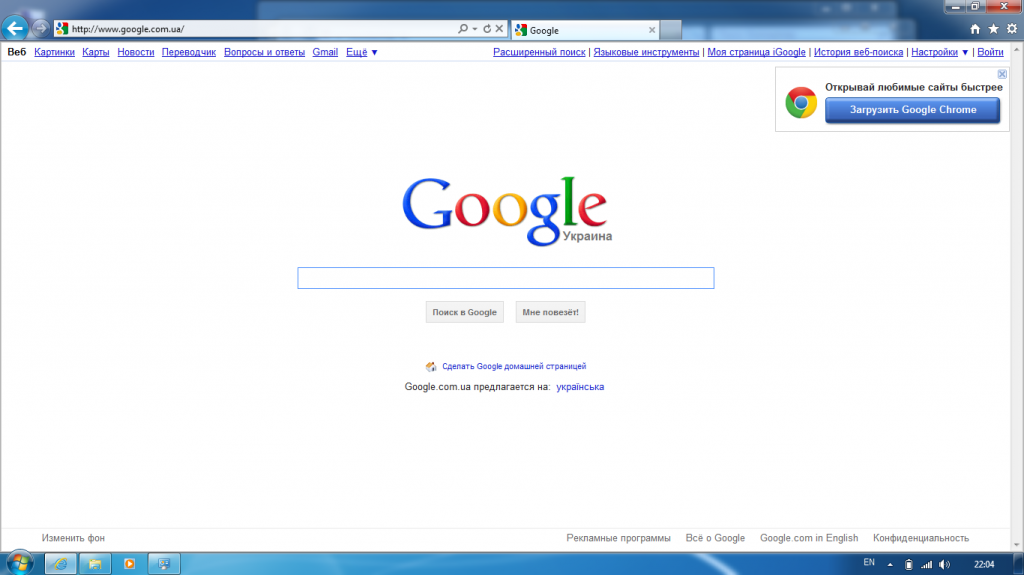The width and height of the screenshot is (1024, 575).
Task: Open the Новости link
Action: pyautogui.click(x=136, y=52)
